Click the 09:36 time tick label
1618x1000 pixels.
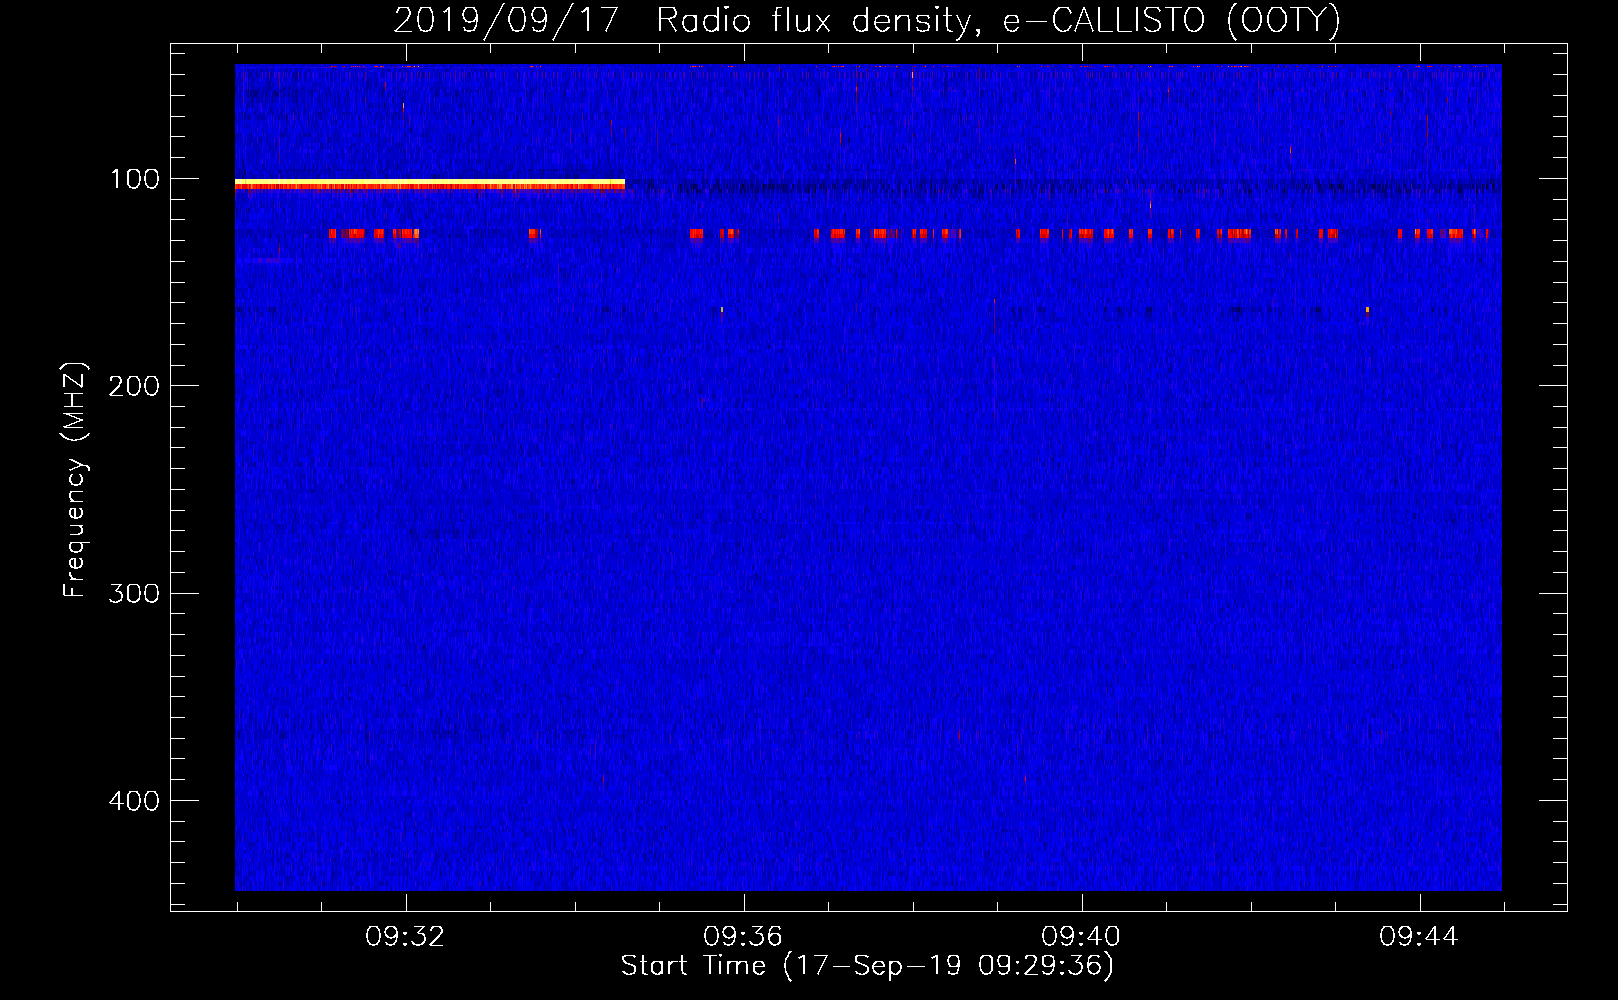tap(743, 937)
